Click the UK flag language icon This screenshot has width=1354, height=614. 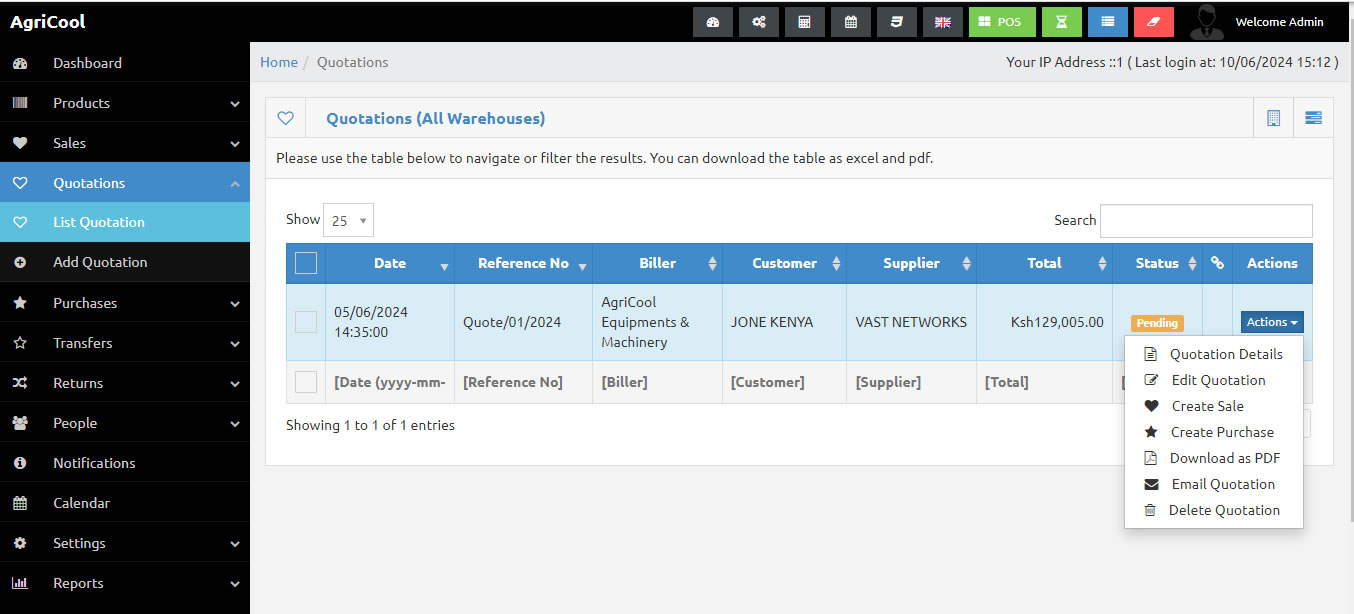click(942, 22)
